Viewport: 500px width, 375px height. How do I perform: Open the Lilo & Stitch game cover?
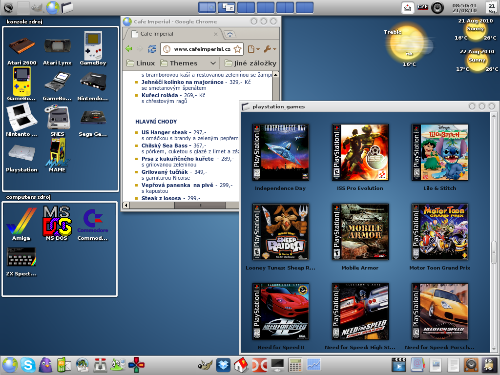tap(440, 152)
